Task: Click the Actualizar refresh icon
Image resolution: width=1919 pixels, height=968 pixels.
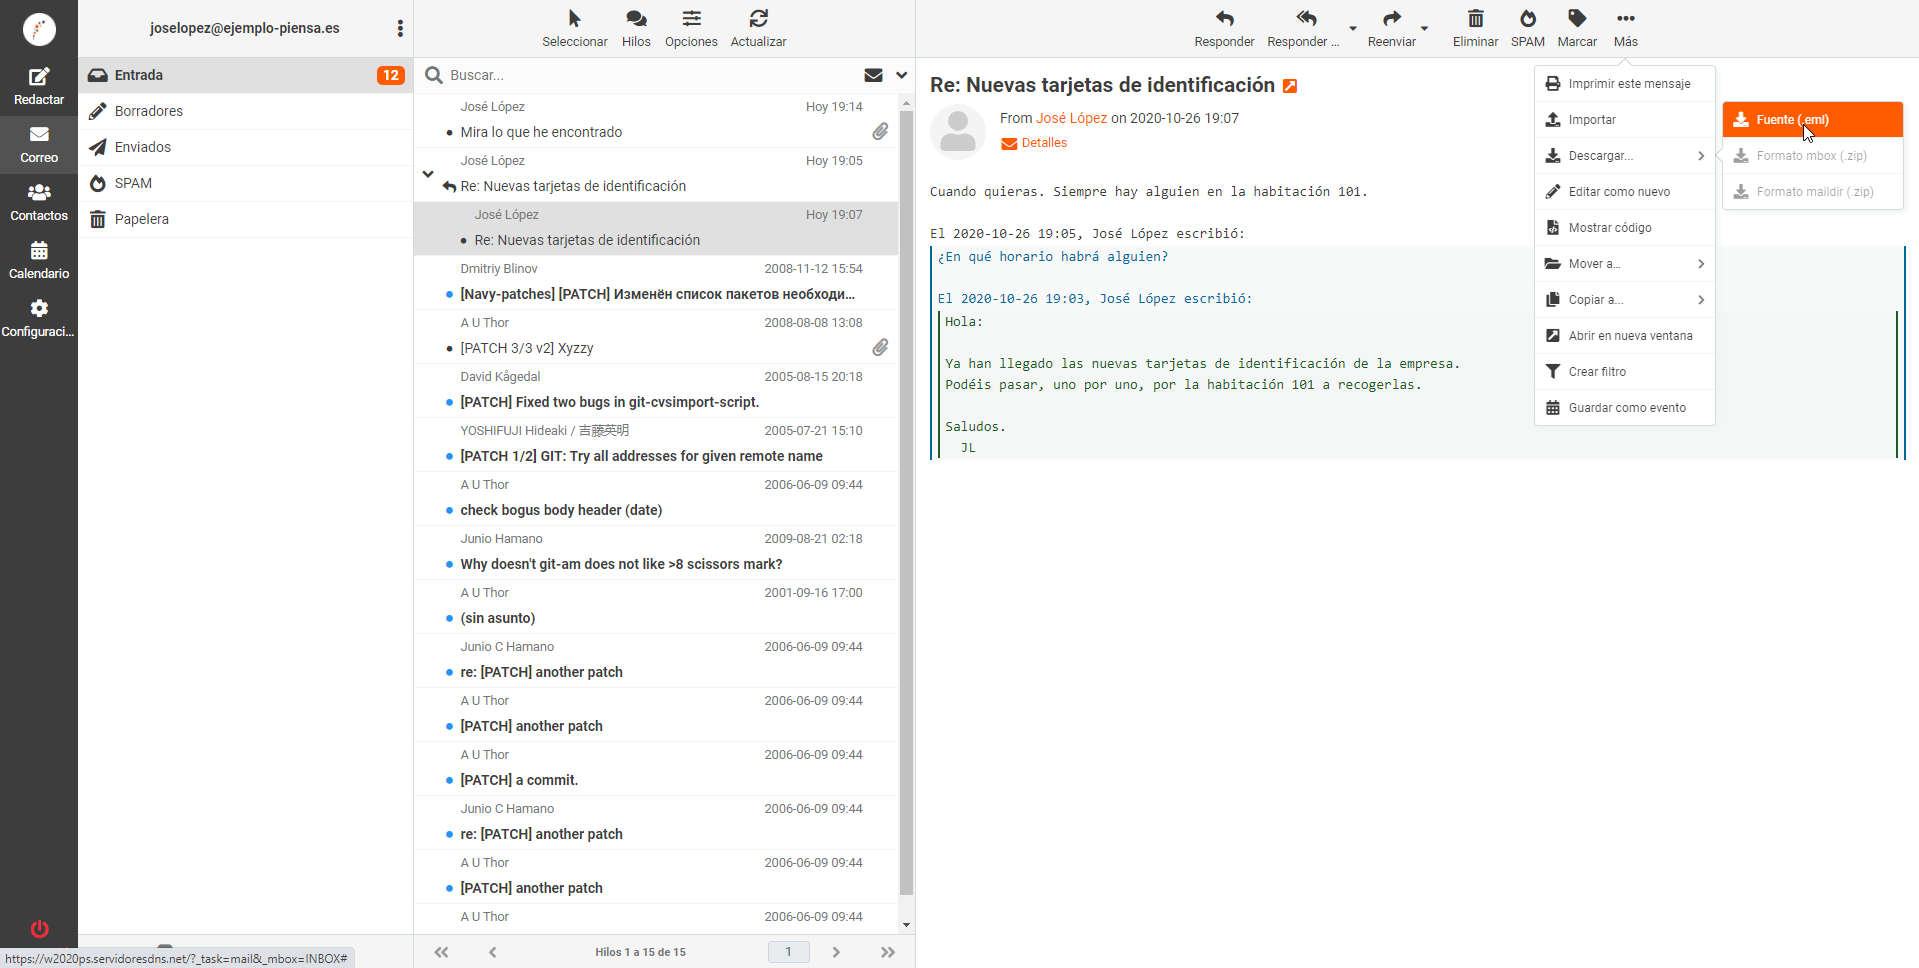Action: click(x=758, y=19)
